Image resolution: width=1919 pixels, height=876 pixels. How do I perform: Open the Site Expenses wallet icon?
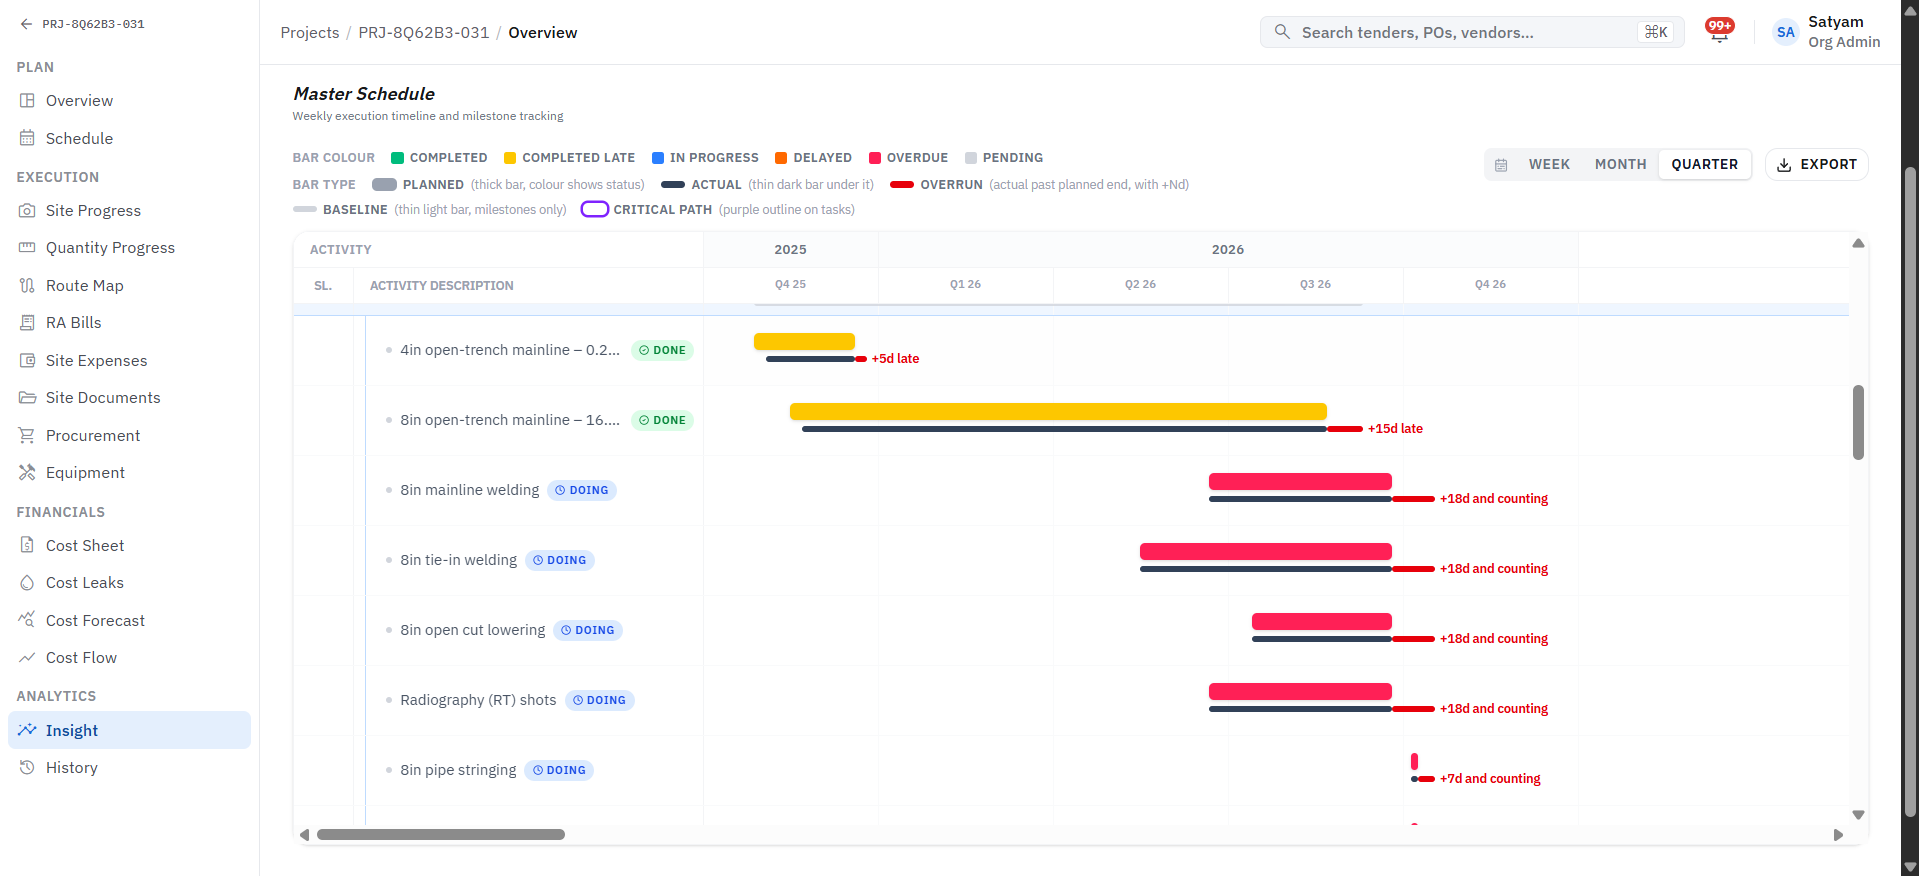[27, 360]
